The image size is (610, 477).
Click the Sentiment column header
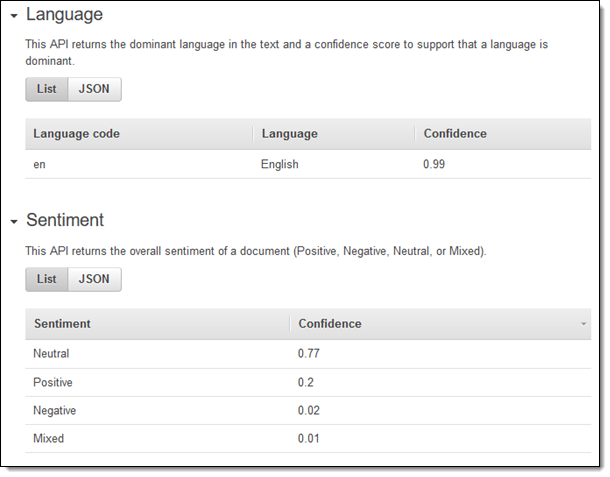[x=62, y=324]
